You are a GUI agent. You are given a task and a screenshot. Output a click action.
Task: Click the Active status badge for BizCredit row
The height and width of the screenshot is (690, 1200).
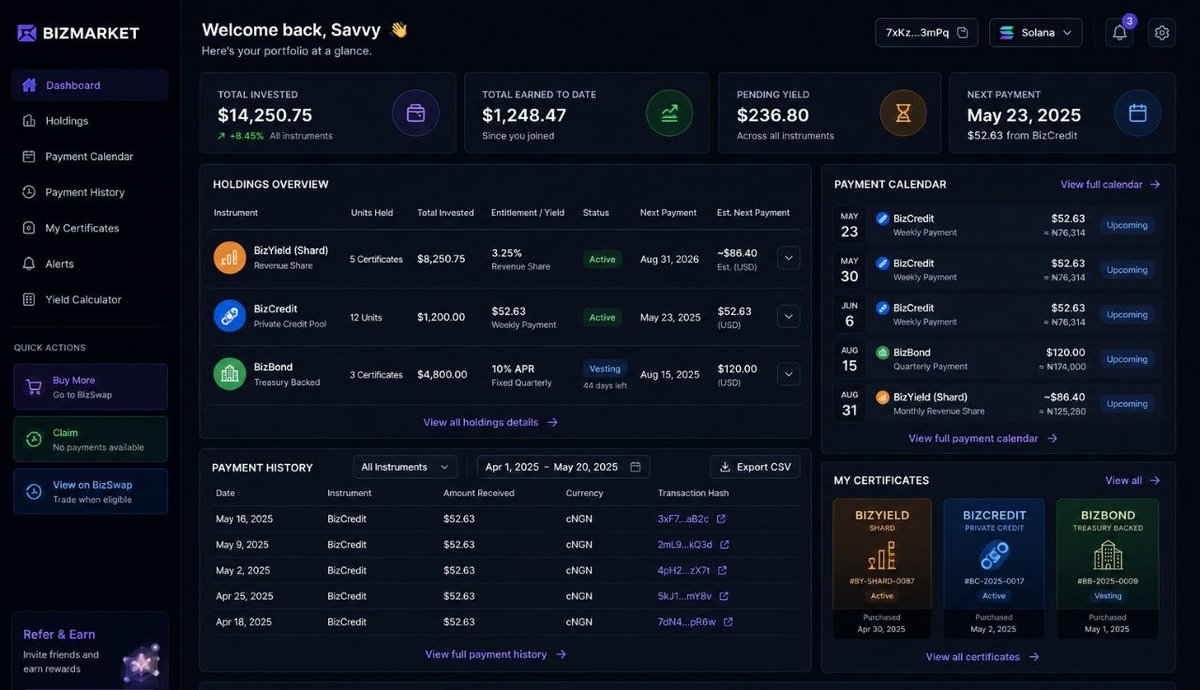point(602,317)
